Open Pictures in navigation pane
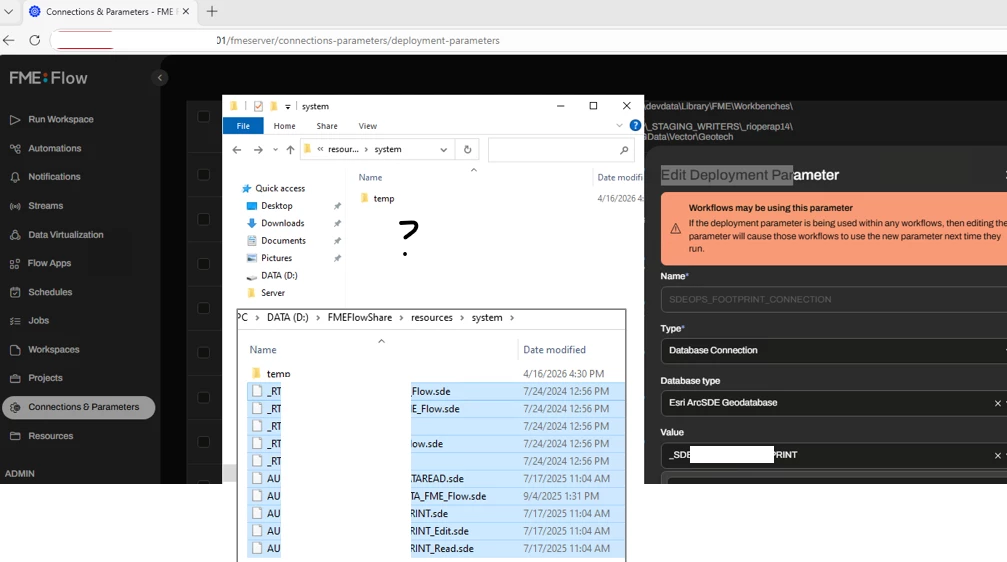 [276, 258]
